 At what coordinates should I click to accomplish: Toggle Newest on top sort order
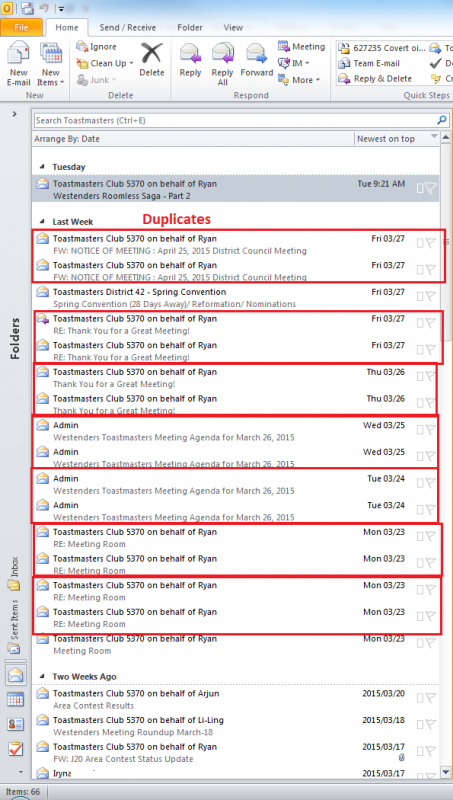pyautogui.click(x=386, y=139)
